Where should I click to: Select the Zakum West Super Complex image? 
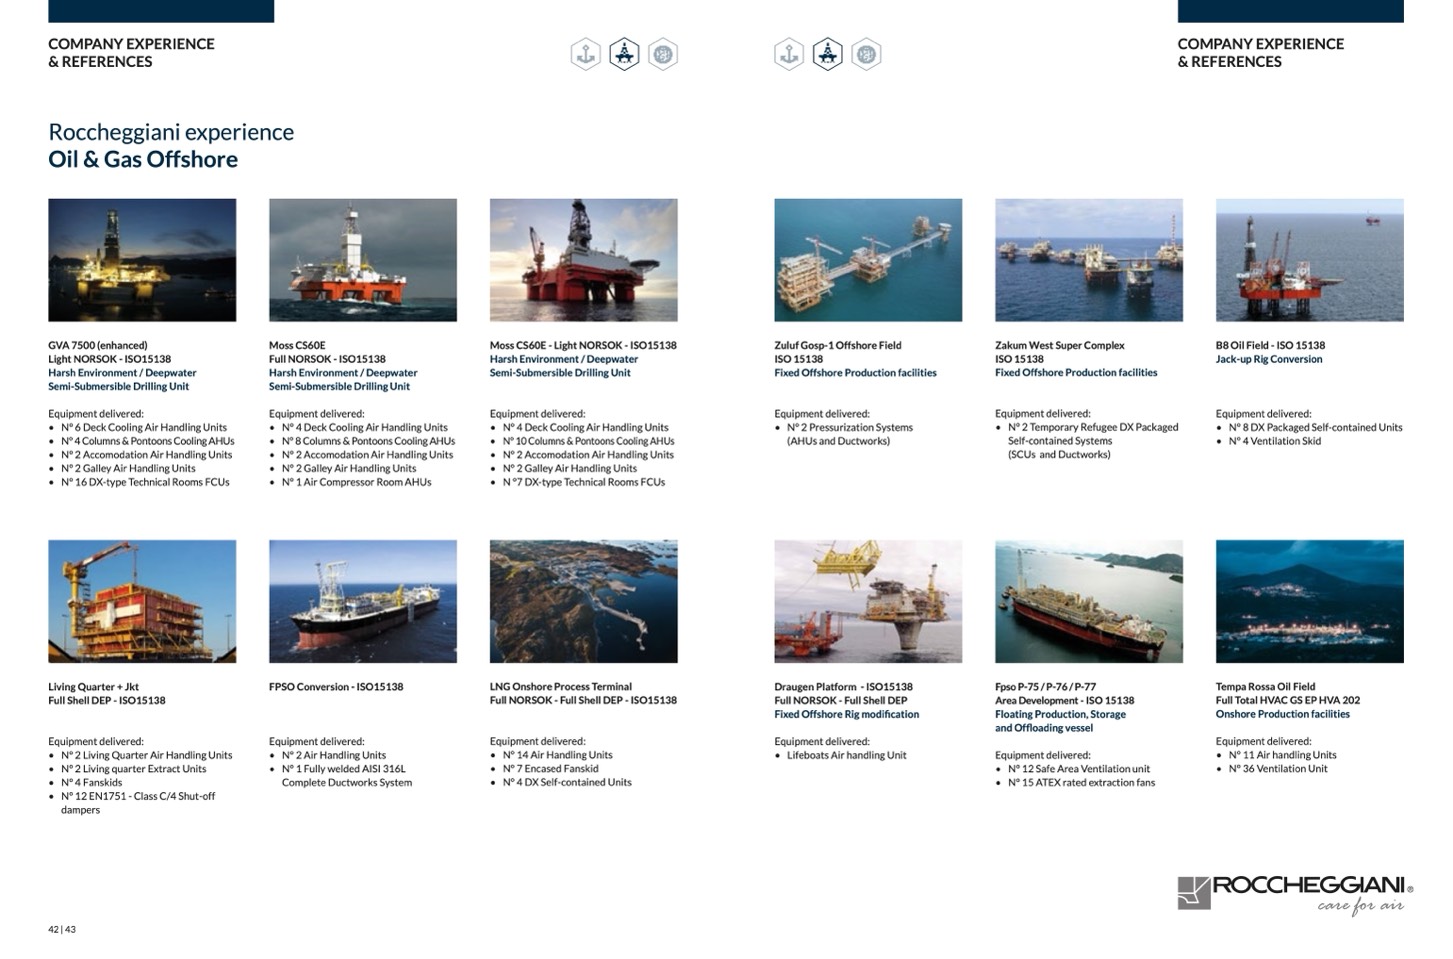tap(1088, 260)
